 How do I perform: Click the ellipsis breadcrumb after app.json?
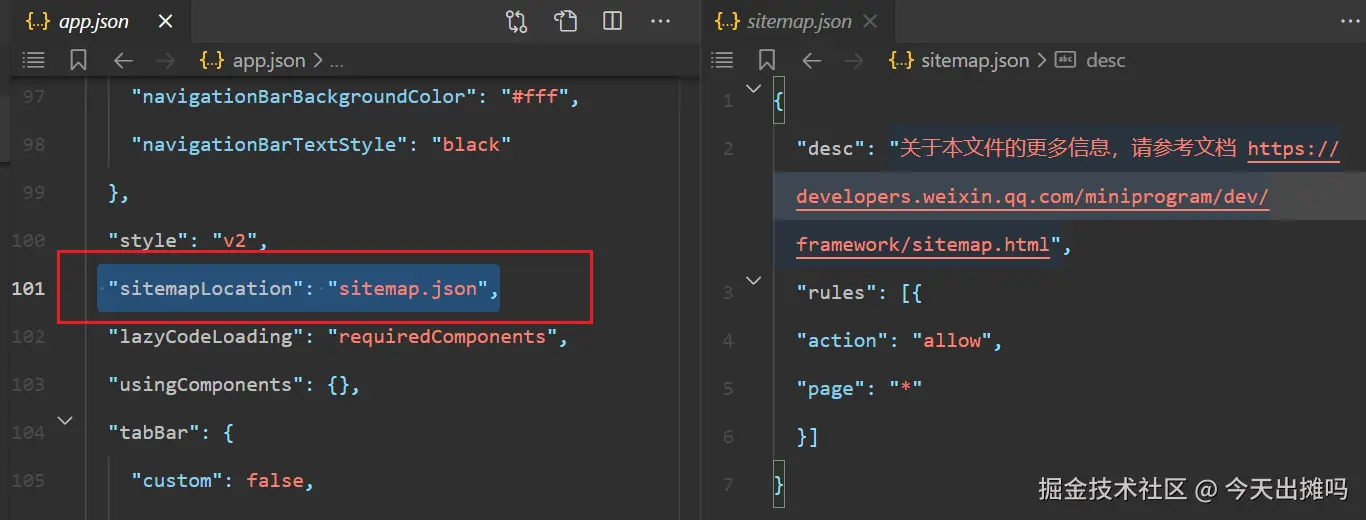pos(336,61)
